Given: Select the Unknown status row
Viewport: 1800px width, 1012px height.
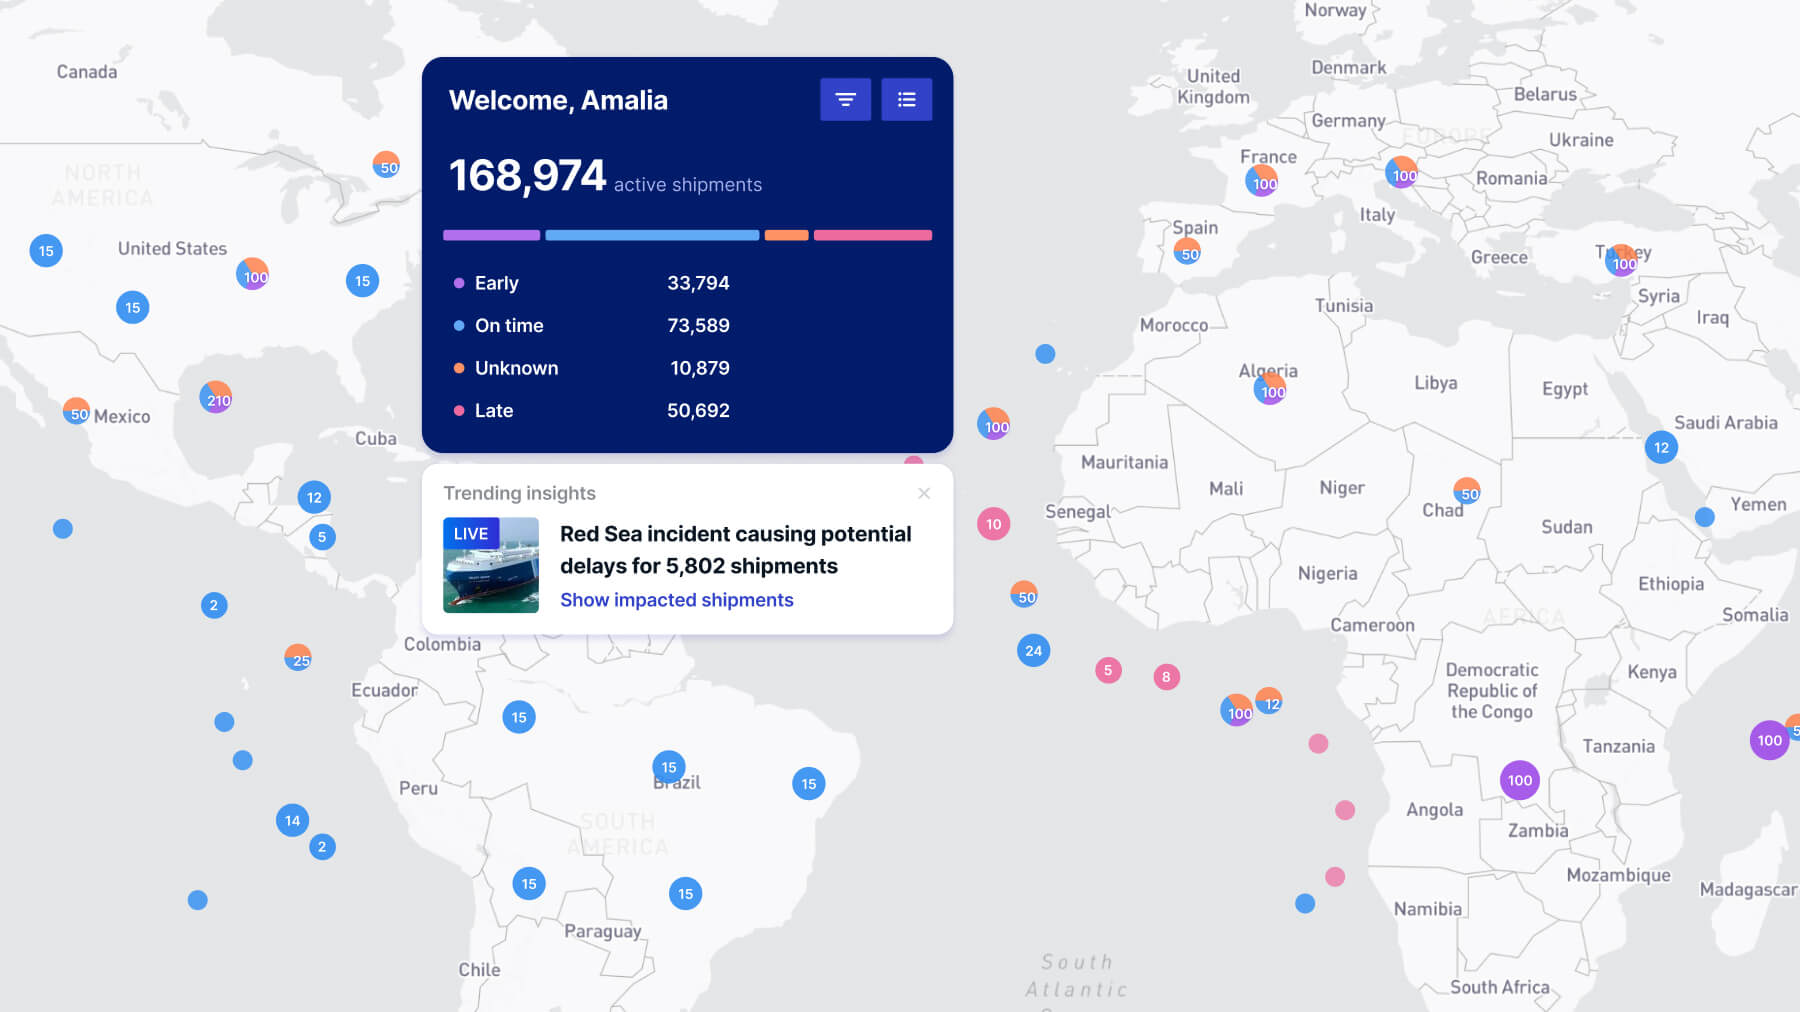Looking at the screenshot, I should pyautogui.click(x=591, y=368).
